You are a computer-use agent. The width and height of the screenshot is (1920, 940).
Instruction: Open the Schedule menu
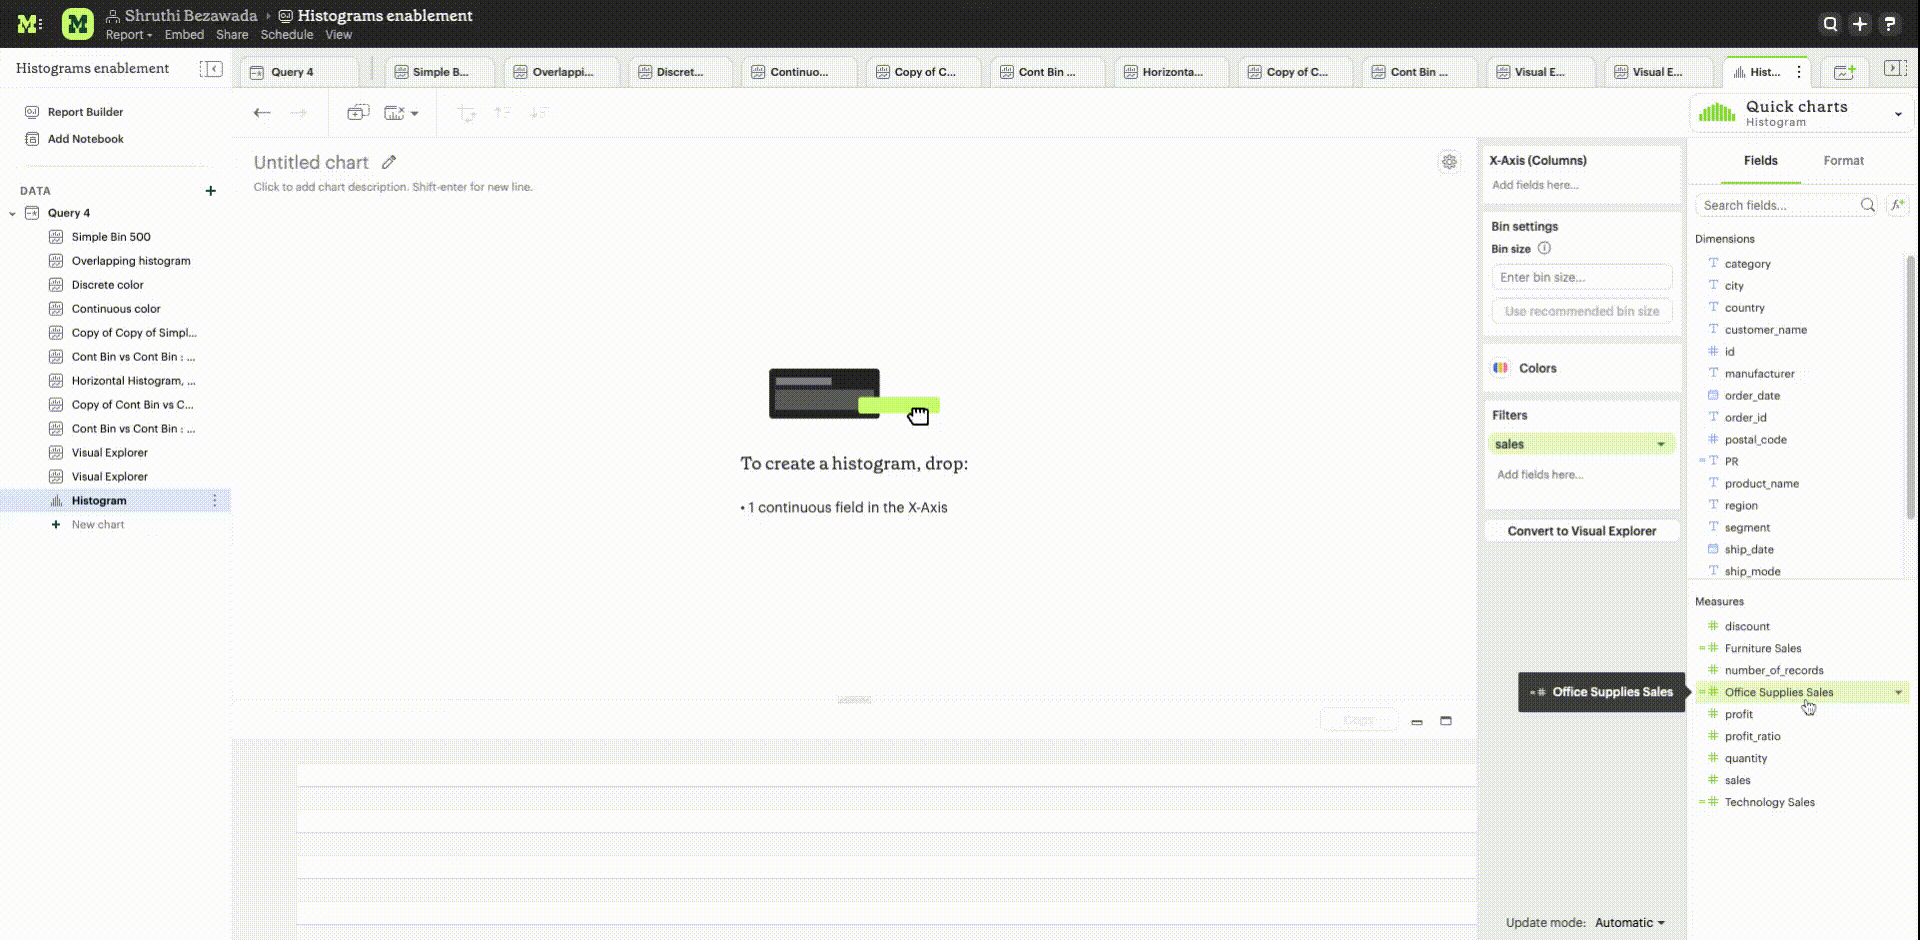[287, 35]
